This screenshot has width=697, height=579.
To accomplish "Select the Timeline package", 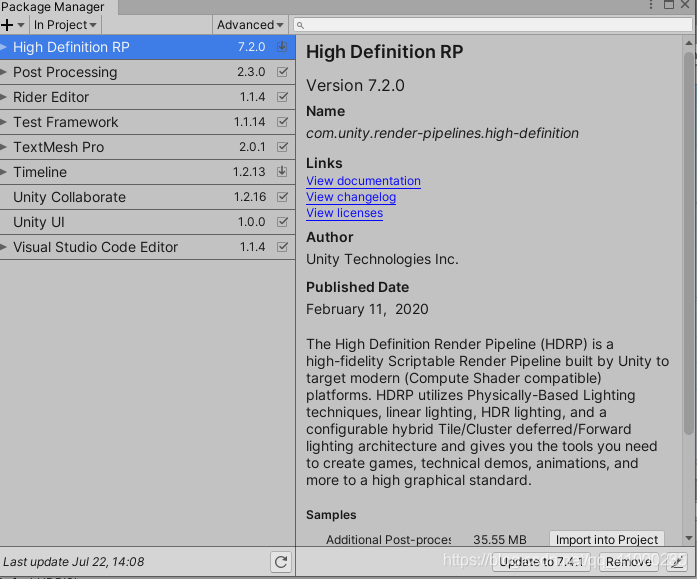I will [147, 172].
